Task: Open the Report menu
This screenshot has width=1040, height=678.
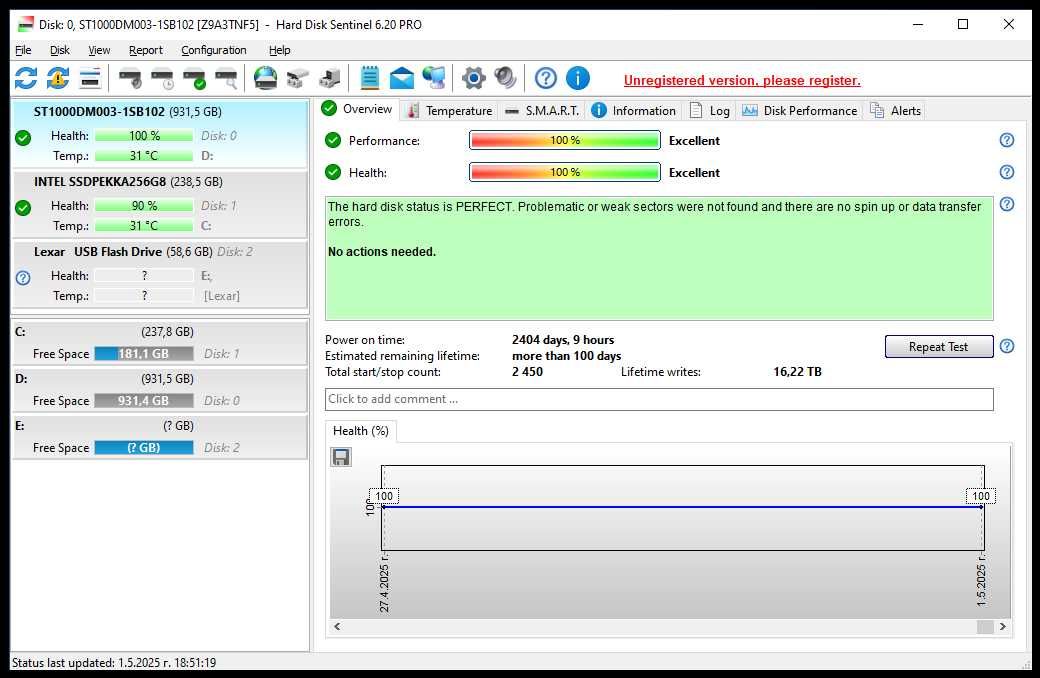Action: (x=145, y=50)
